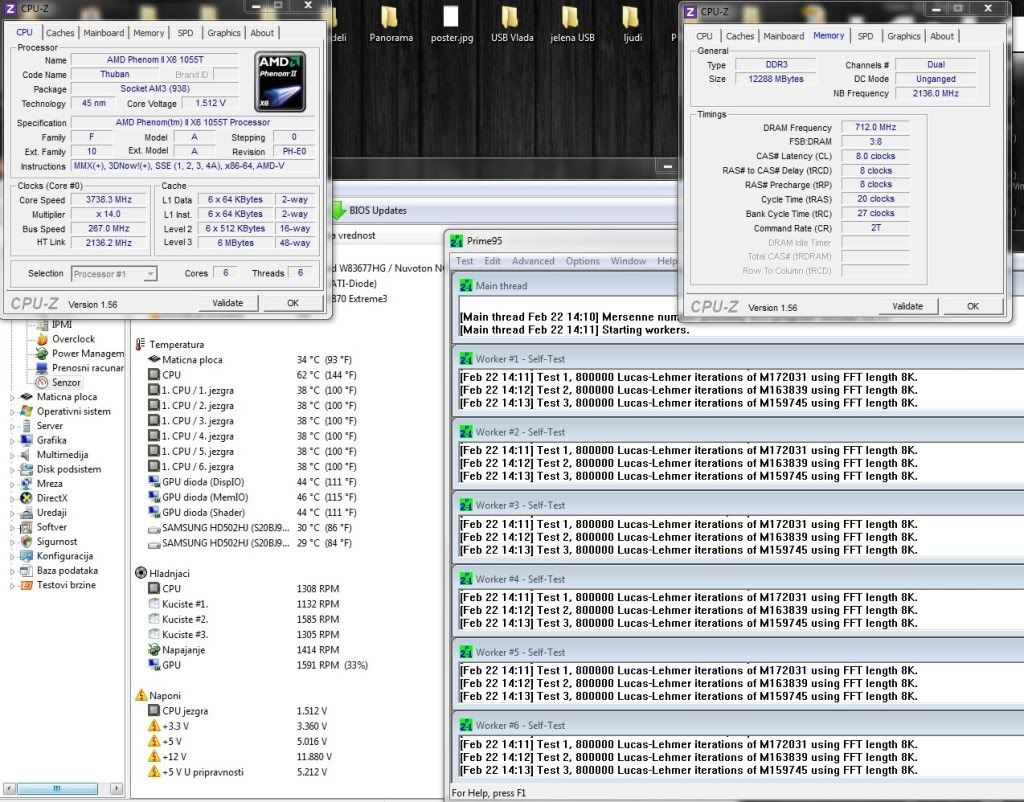Viewport: 1024px width, 802px height.
Task: Open the Processor #1 selection dropdown
Action: [150, 274]
